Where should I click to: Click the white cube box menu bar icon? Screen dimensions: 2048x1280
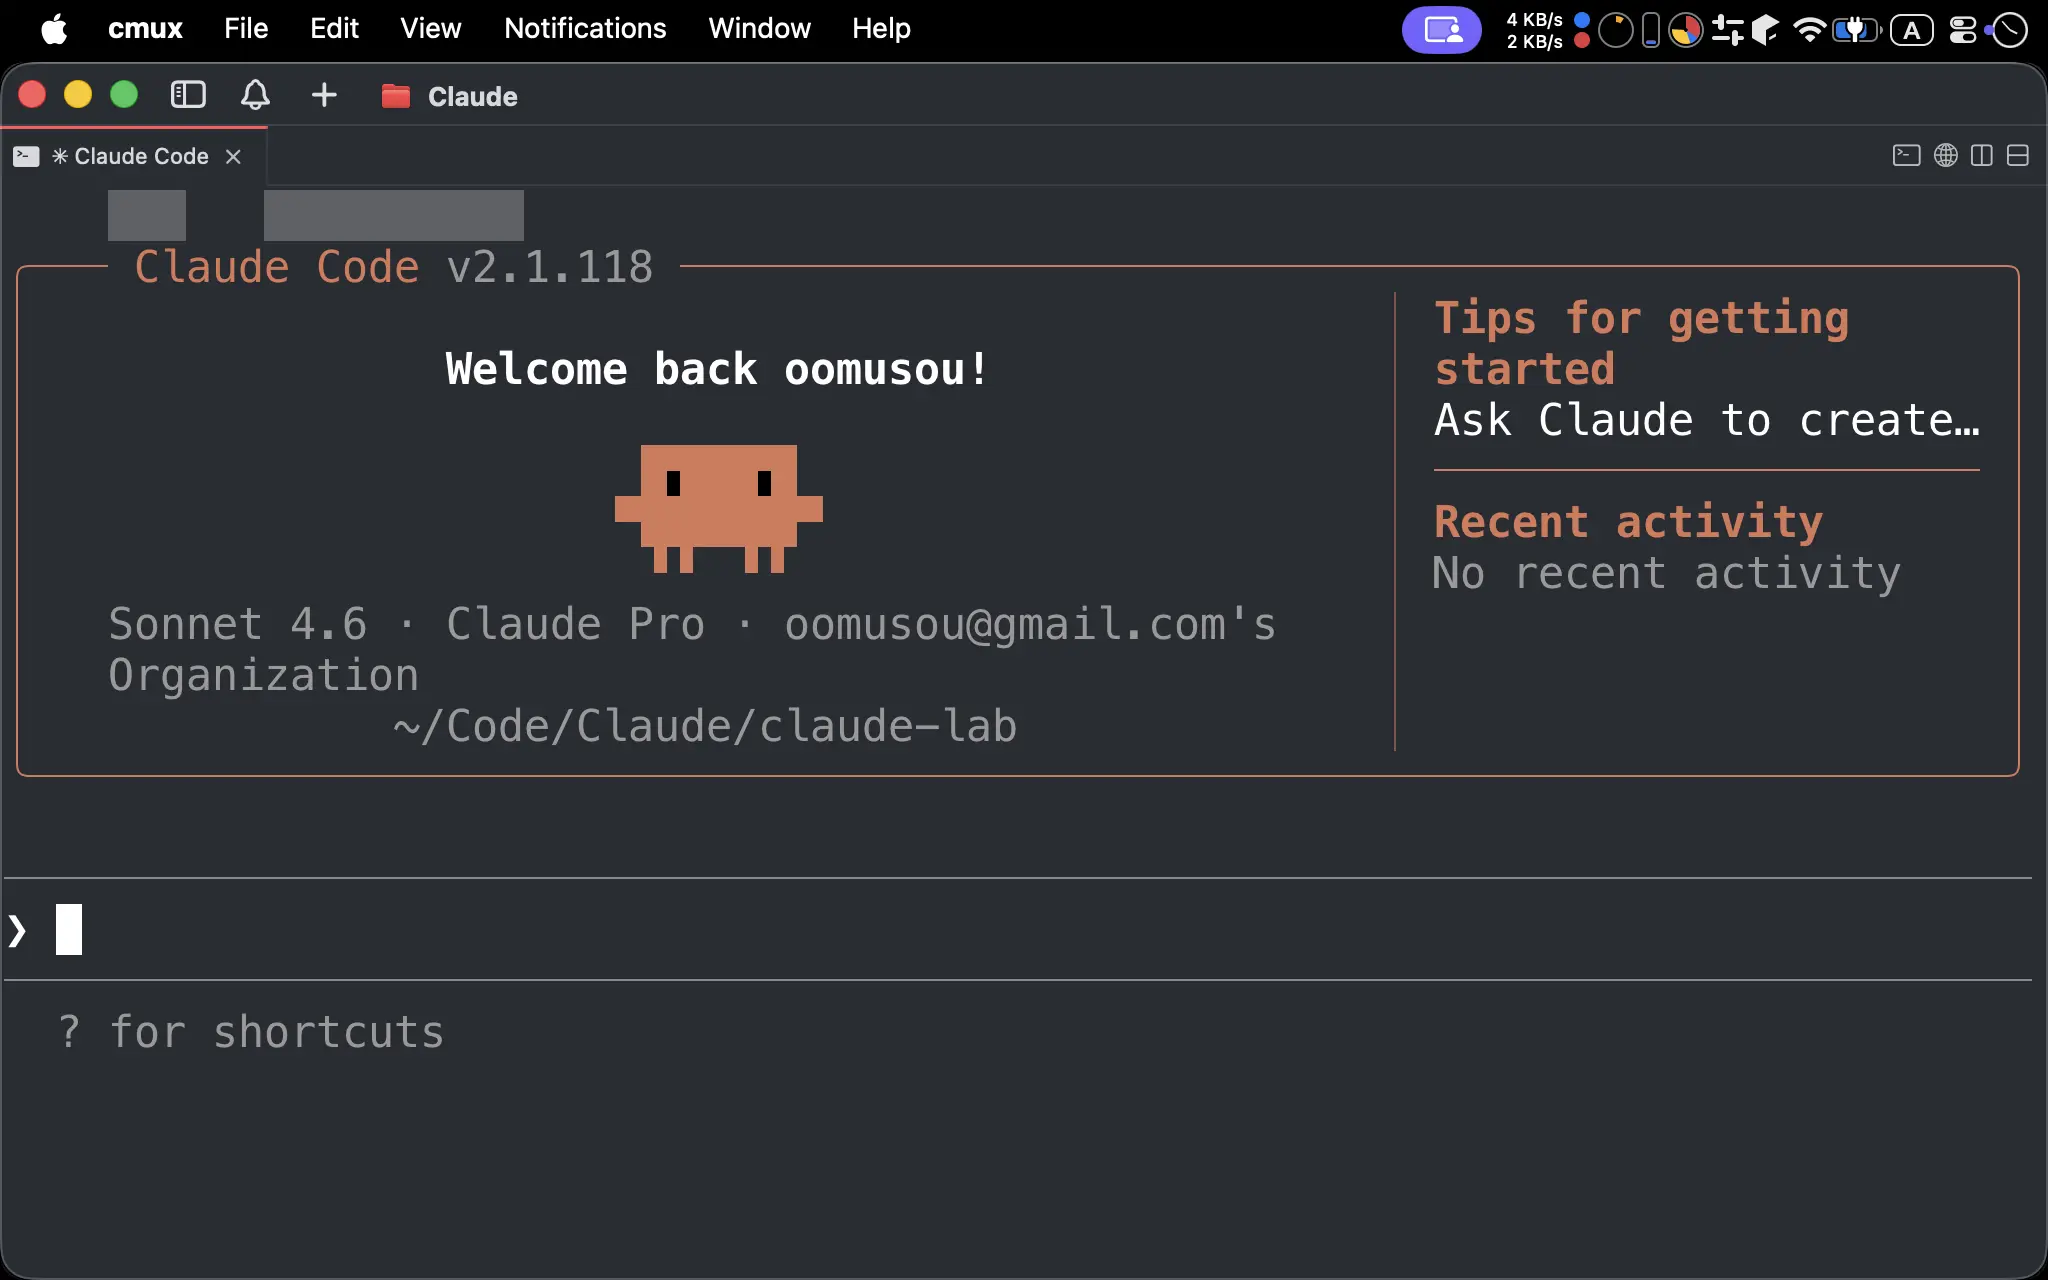[1765, 30]
